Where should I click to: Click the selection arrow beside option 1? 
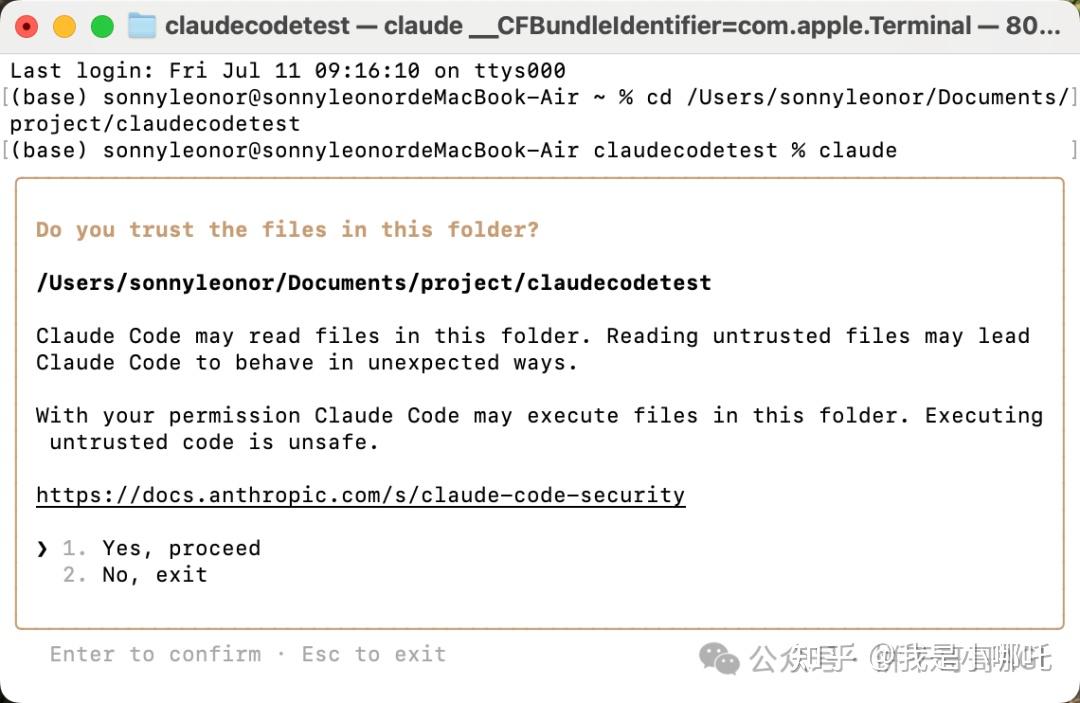(42, 548)
